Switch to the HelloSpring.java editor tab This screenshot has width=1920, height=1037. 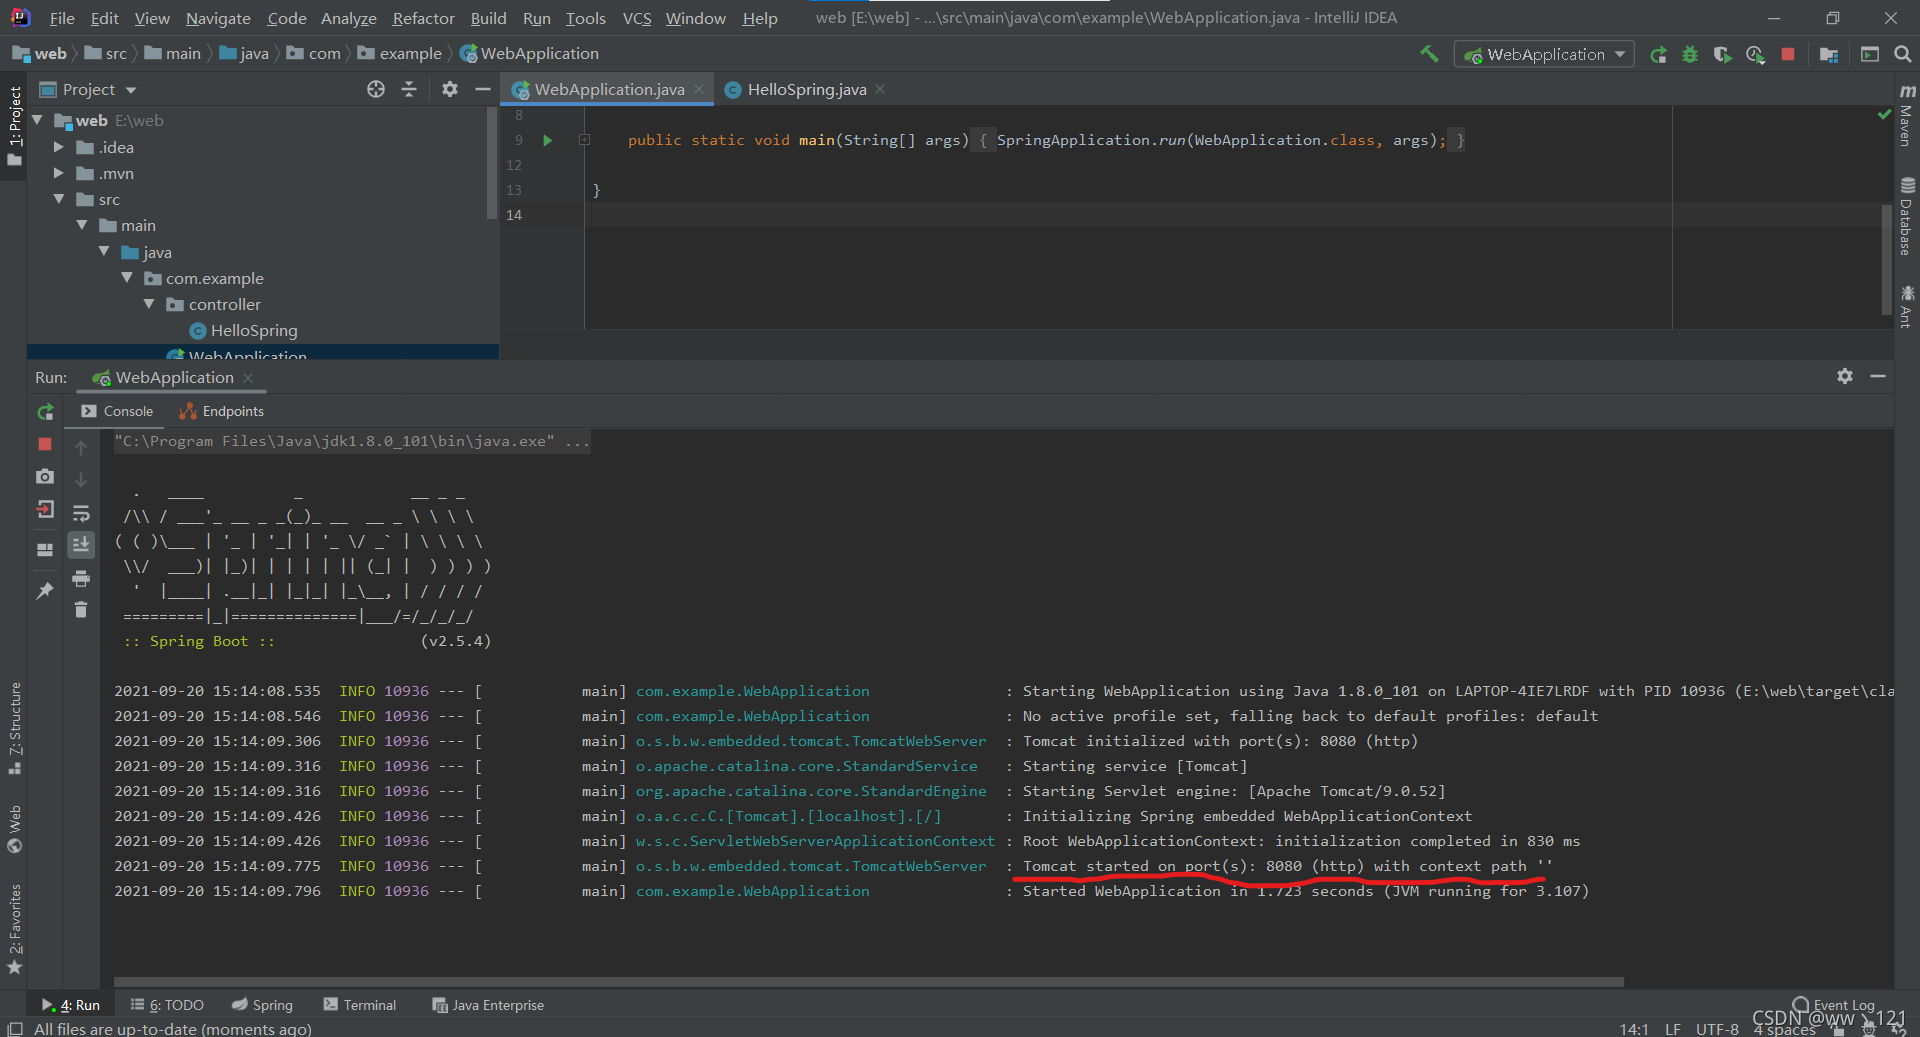(x=806, y=89)
